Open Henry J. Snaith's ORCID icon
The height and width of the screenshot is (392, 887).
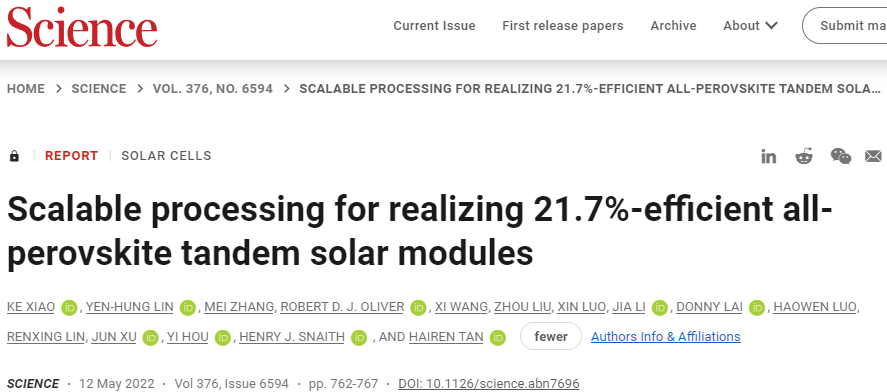tap(359, 338)
